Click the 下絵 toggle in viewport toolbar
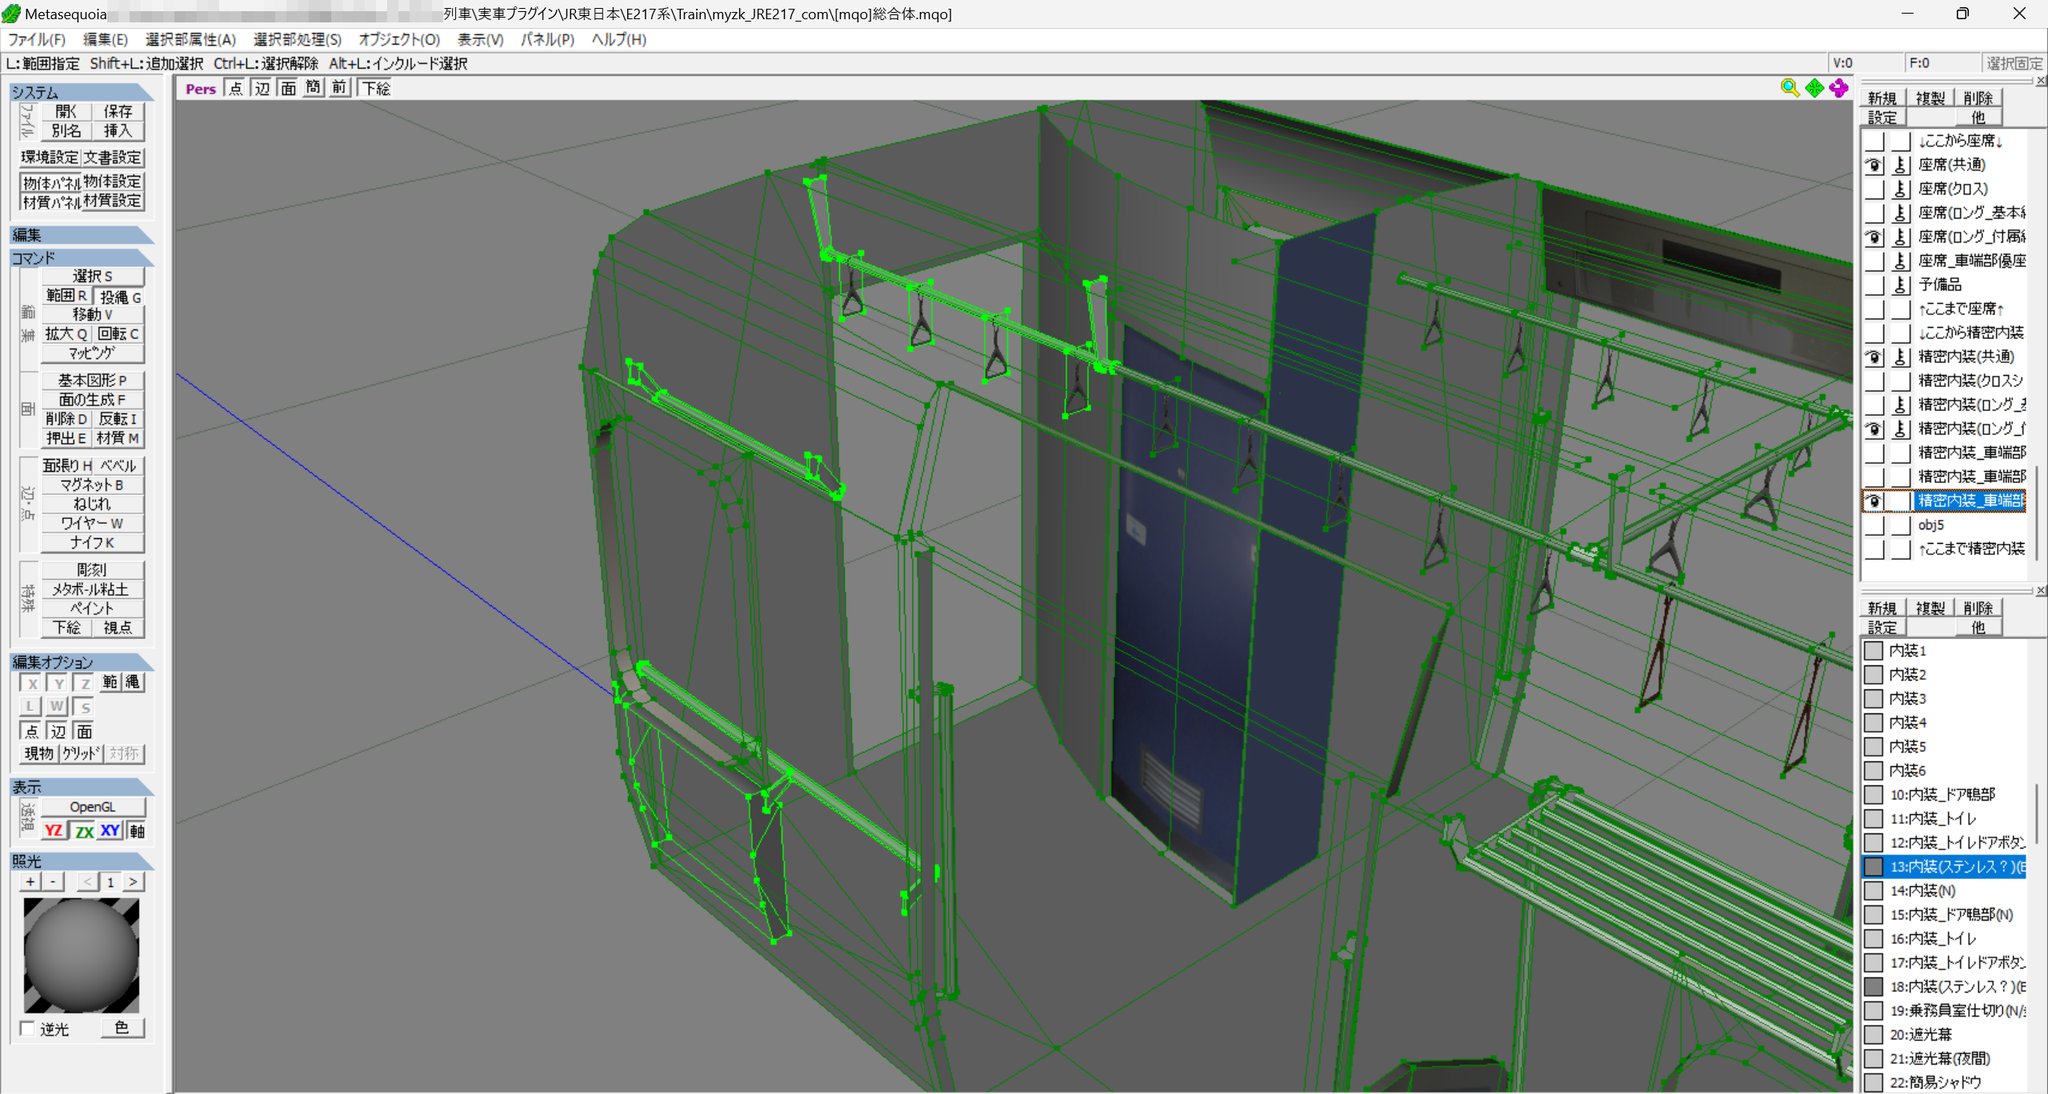Screen dimensions: 2048x1094 pos(376,88)
